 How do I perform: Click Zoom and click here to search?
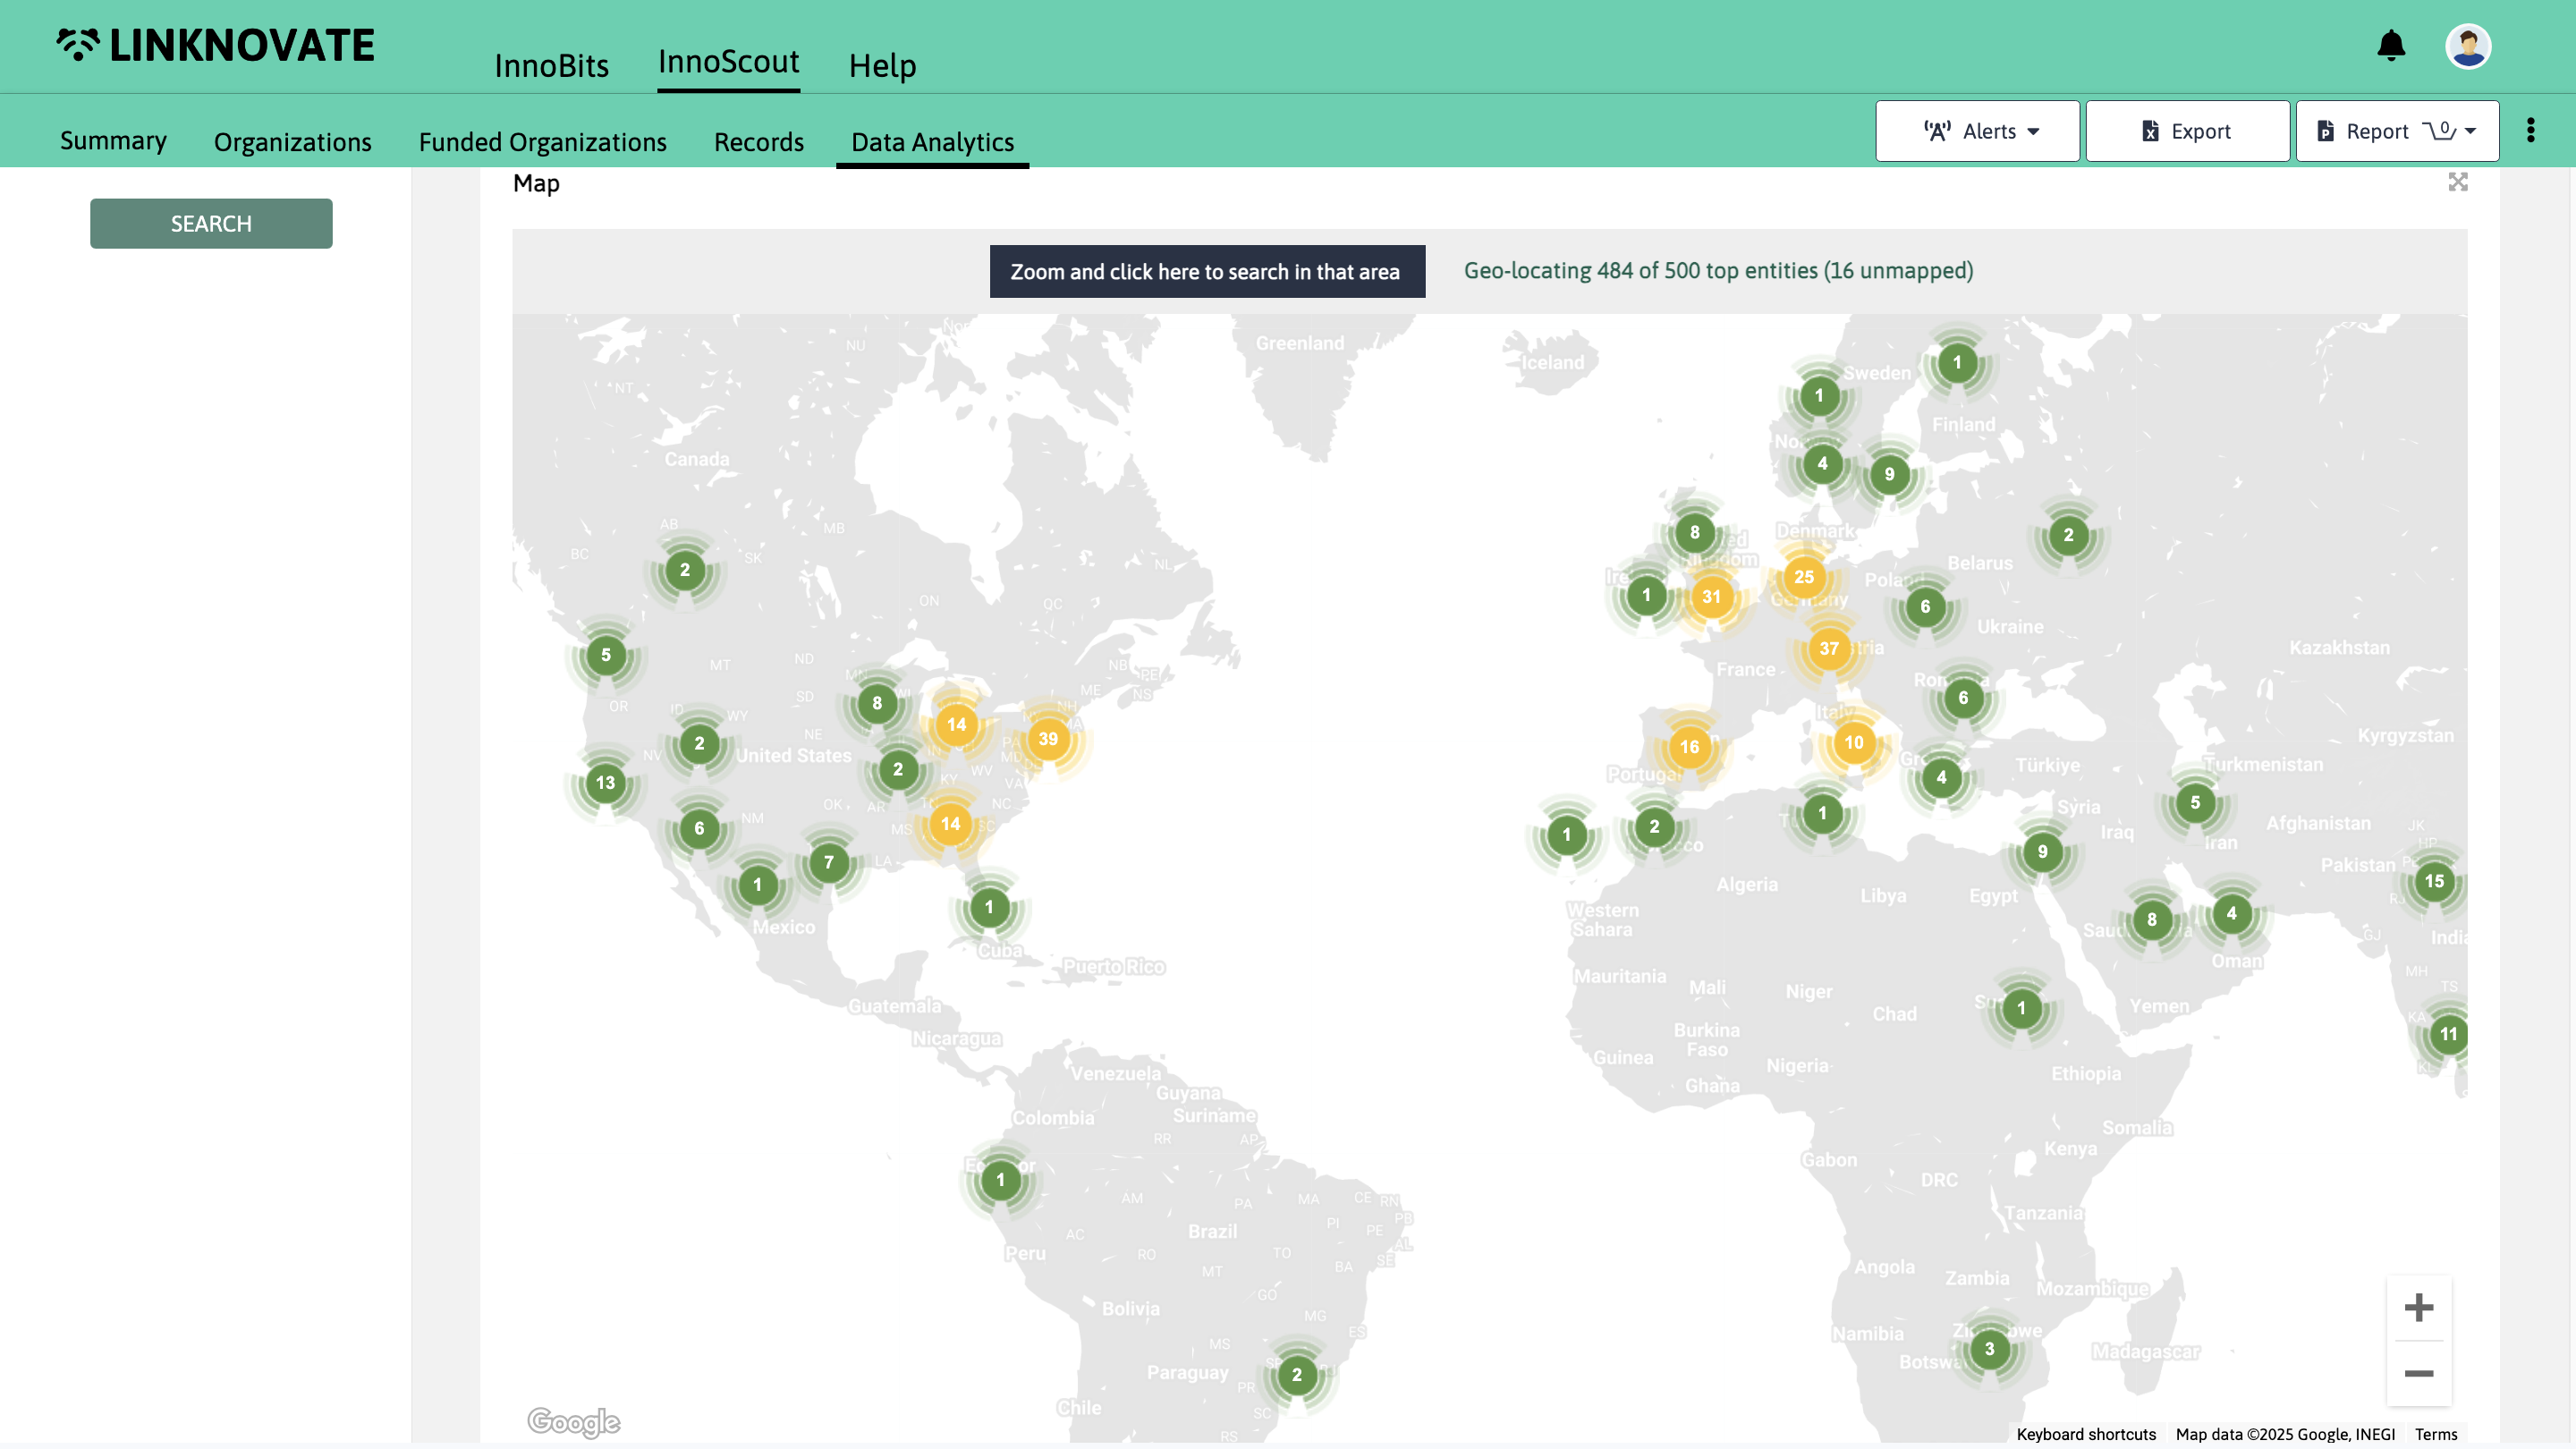tap(1207, 271)
